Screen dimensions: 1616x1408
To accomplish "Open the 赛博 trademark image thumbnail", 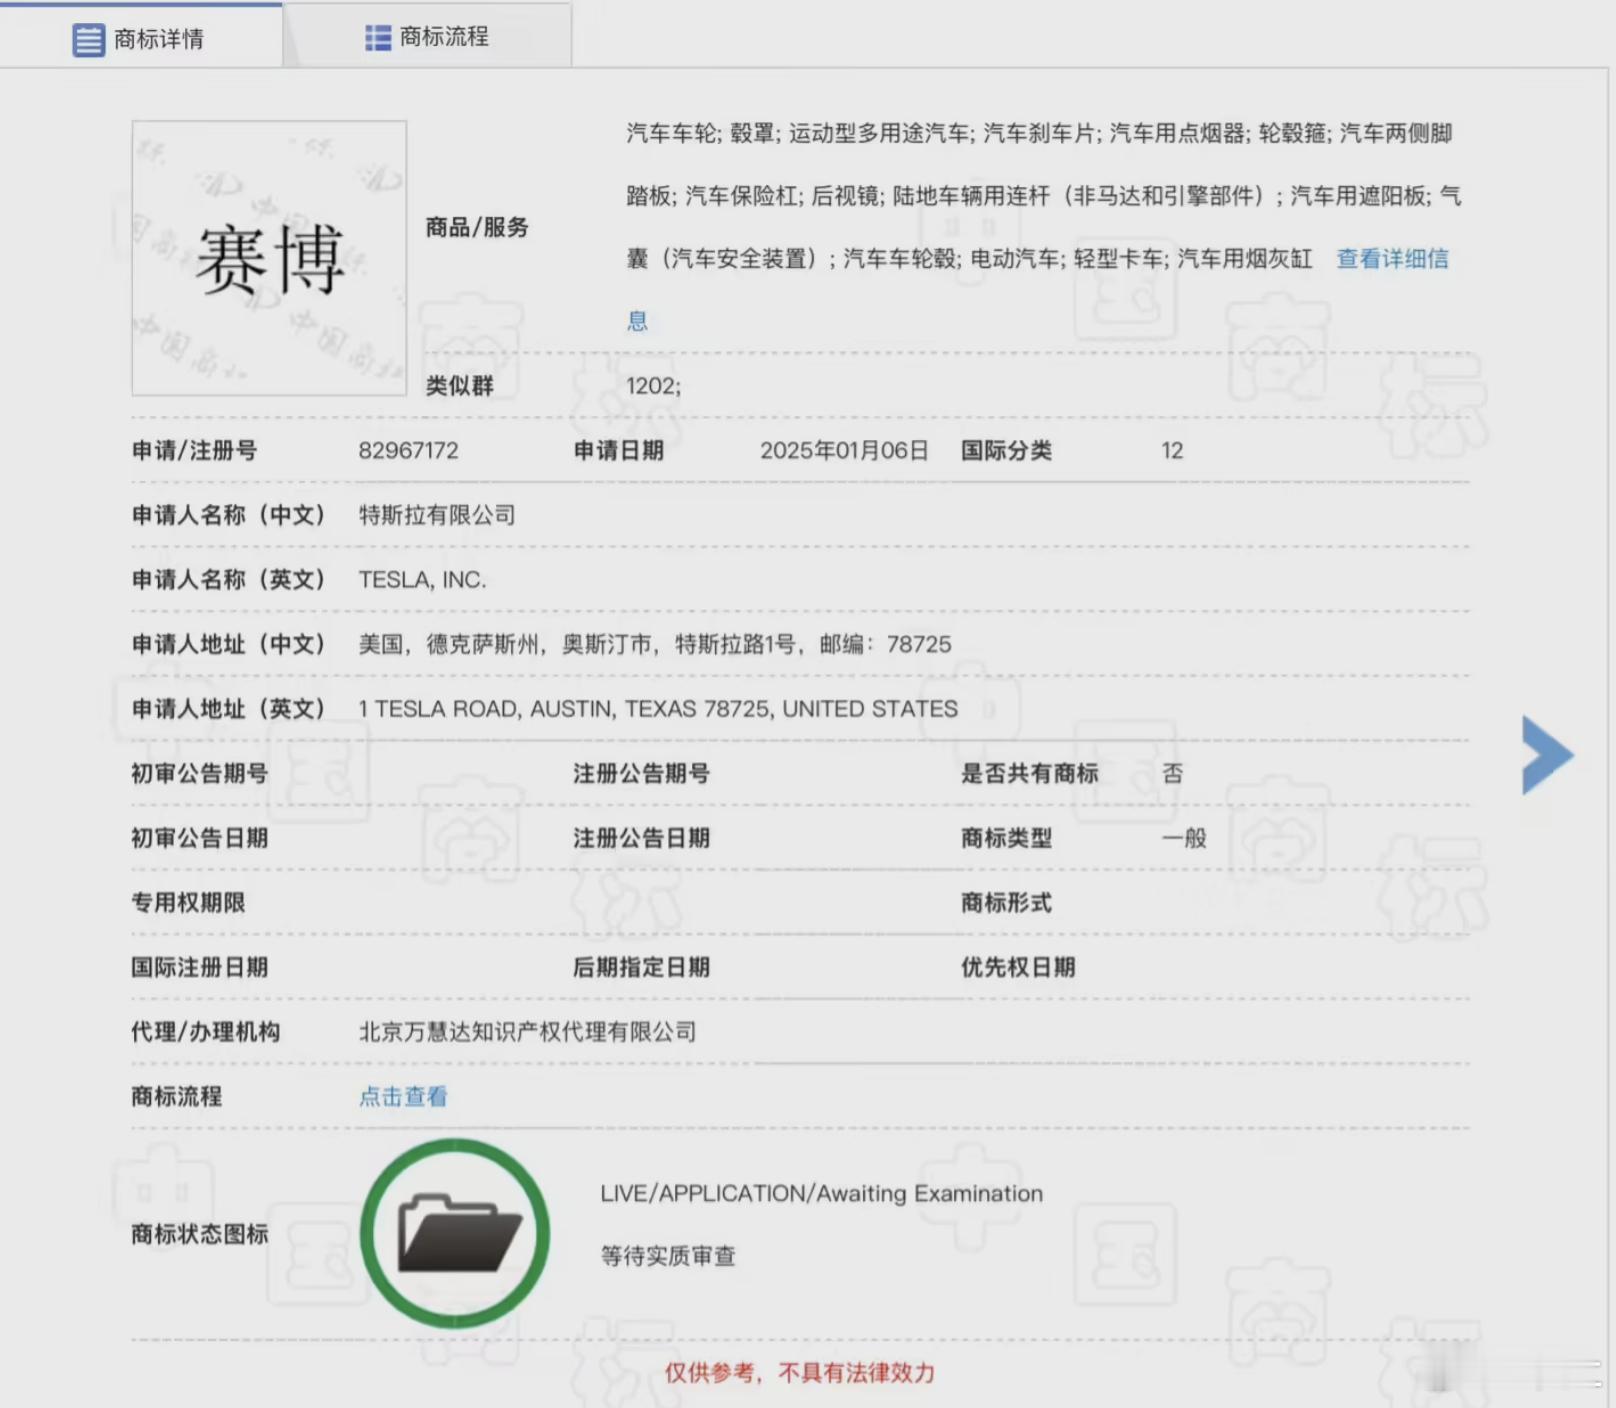I will [269, 258].
